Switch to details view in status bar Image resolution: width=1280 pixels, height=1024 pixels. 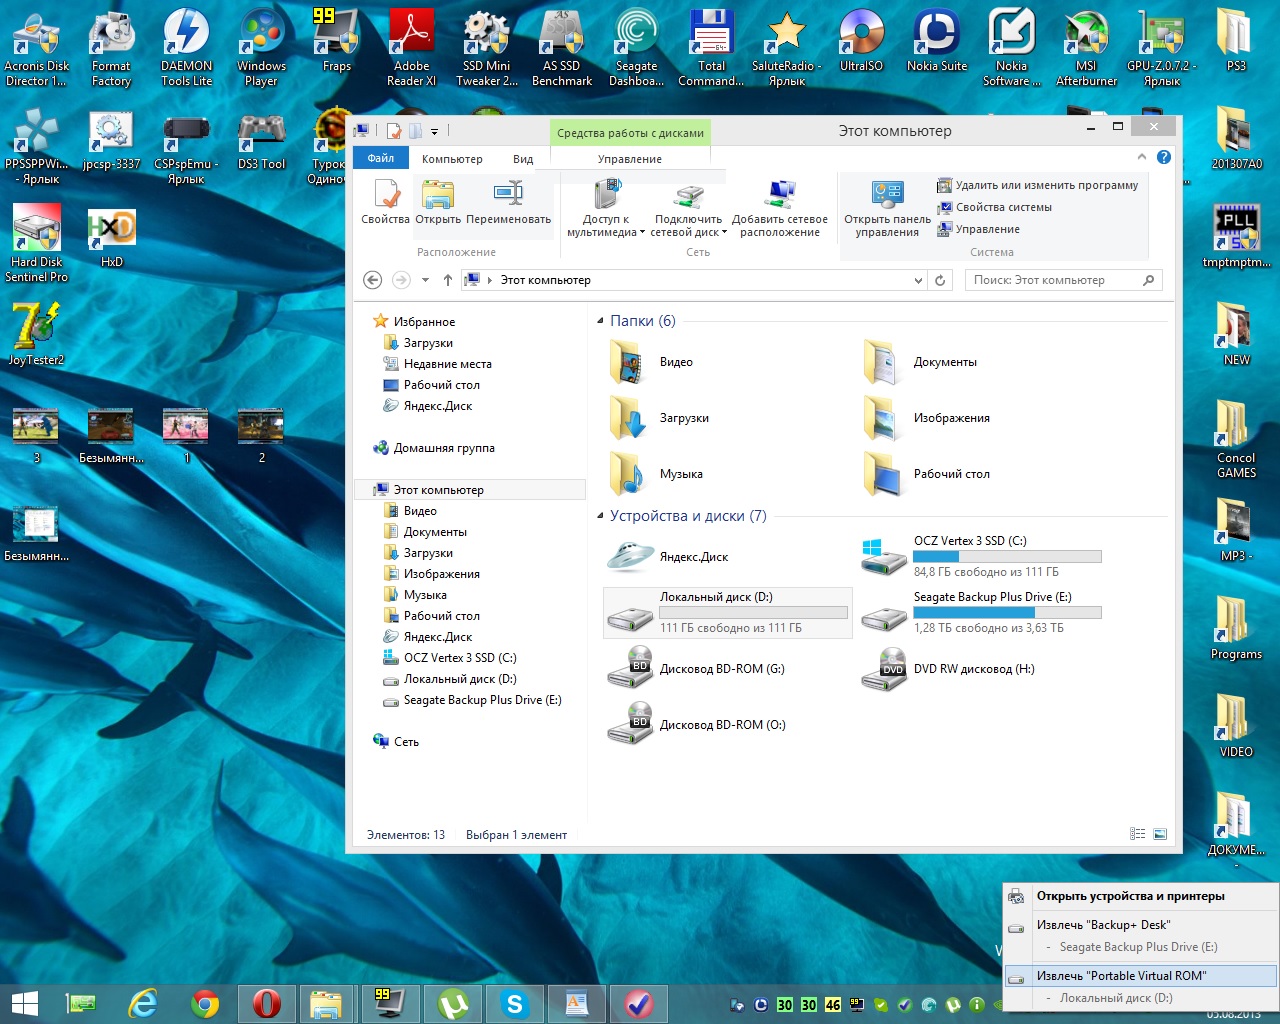[1138, 834]
